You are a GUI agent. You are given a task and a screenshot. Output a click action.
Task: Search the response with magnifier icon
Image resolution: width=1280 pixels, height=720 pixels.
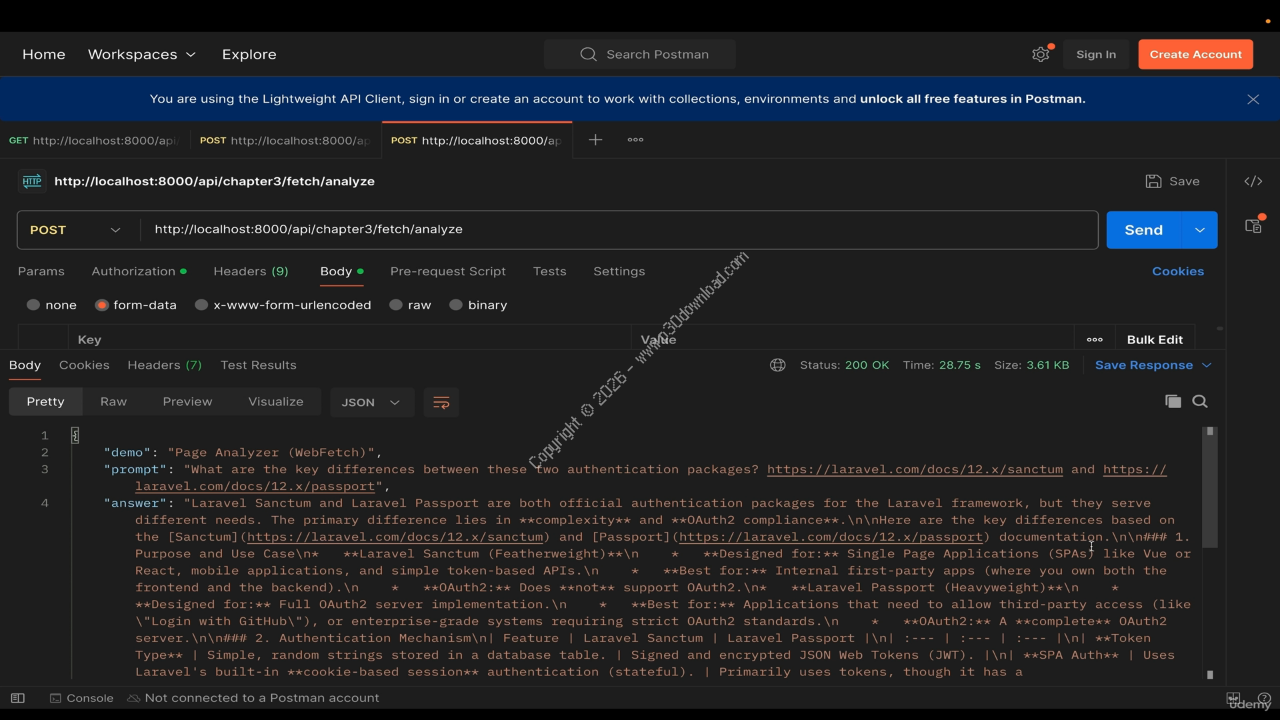pyautogui.click(x=1200, y=401)
